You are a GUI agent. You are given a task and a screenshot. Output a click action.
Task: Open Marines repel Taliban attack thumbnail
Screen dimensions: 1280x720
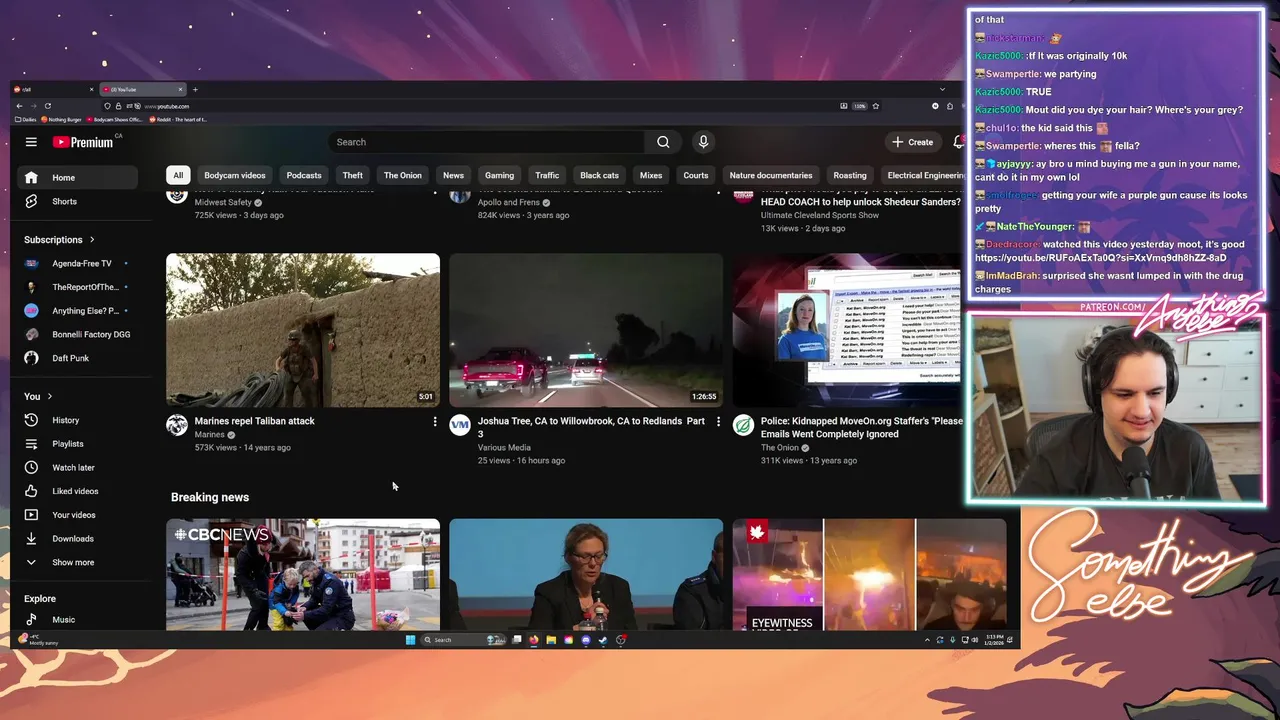click(x=303, y=330)
